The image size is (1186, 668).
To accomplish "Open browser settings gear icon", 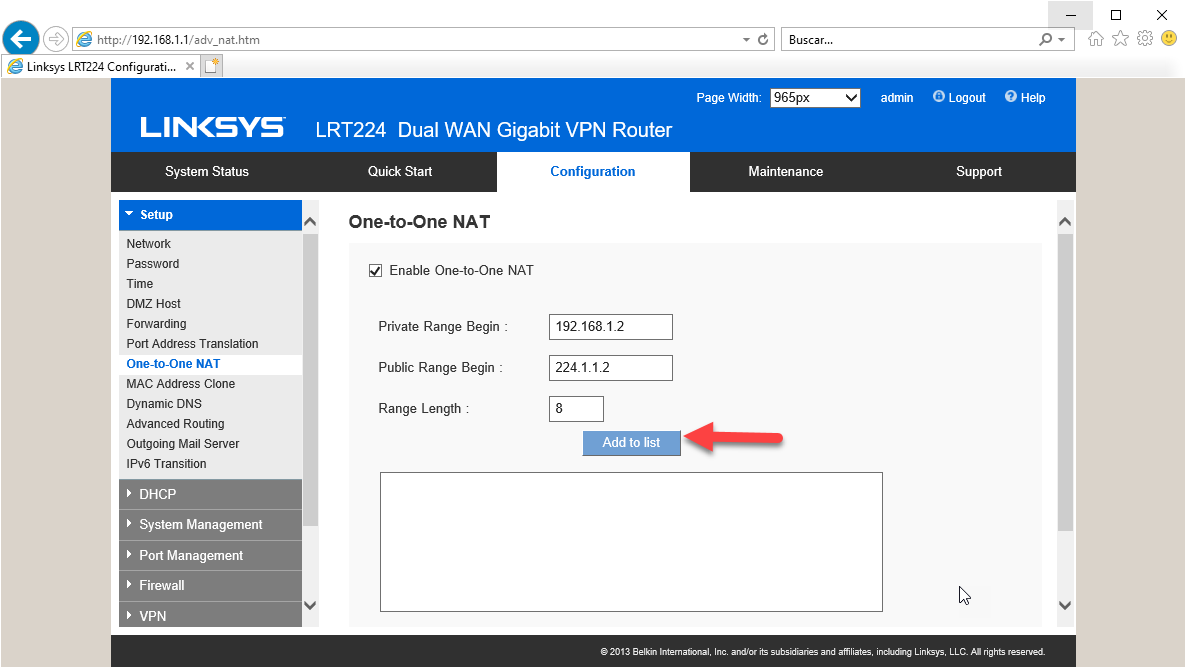I will click(x=1145, y=39).
